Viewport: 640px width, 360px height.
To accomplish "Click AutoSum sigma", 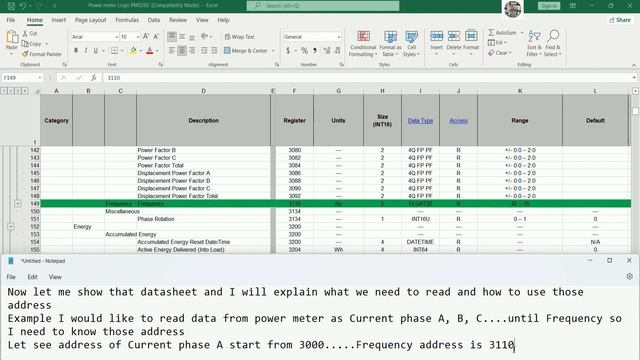I will click(x=502, y=32).
